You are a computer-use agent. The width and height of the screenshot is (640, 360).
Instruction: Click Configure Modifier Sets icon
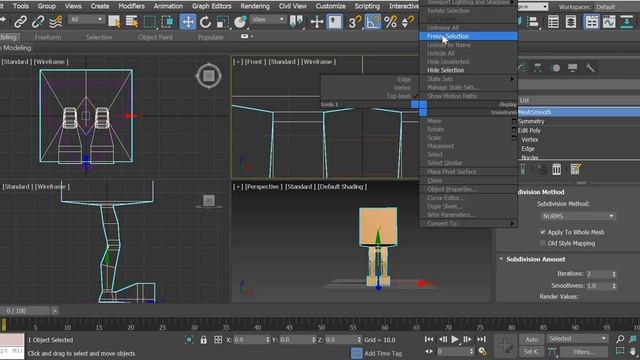(576, 169)
